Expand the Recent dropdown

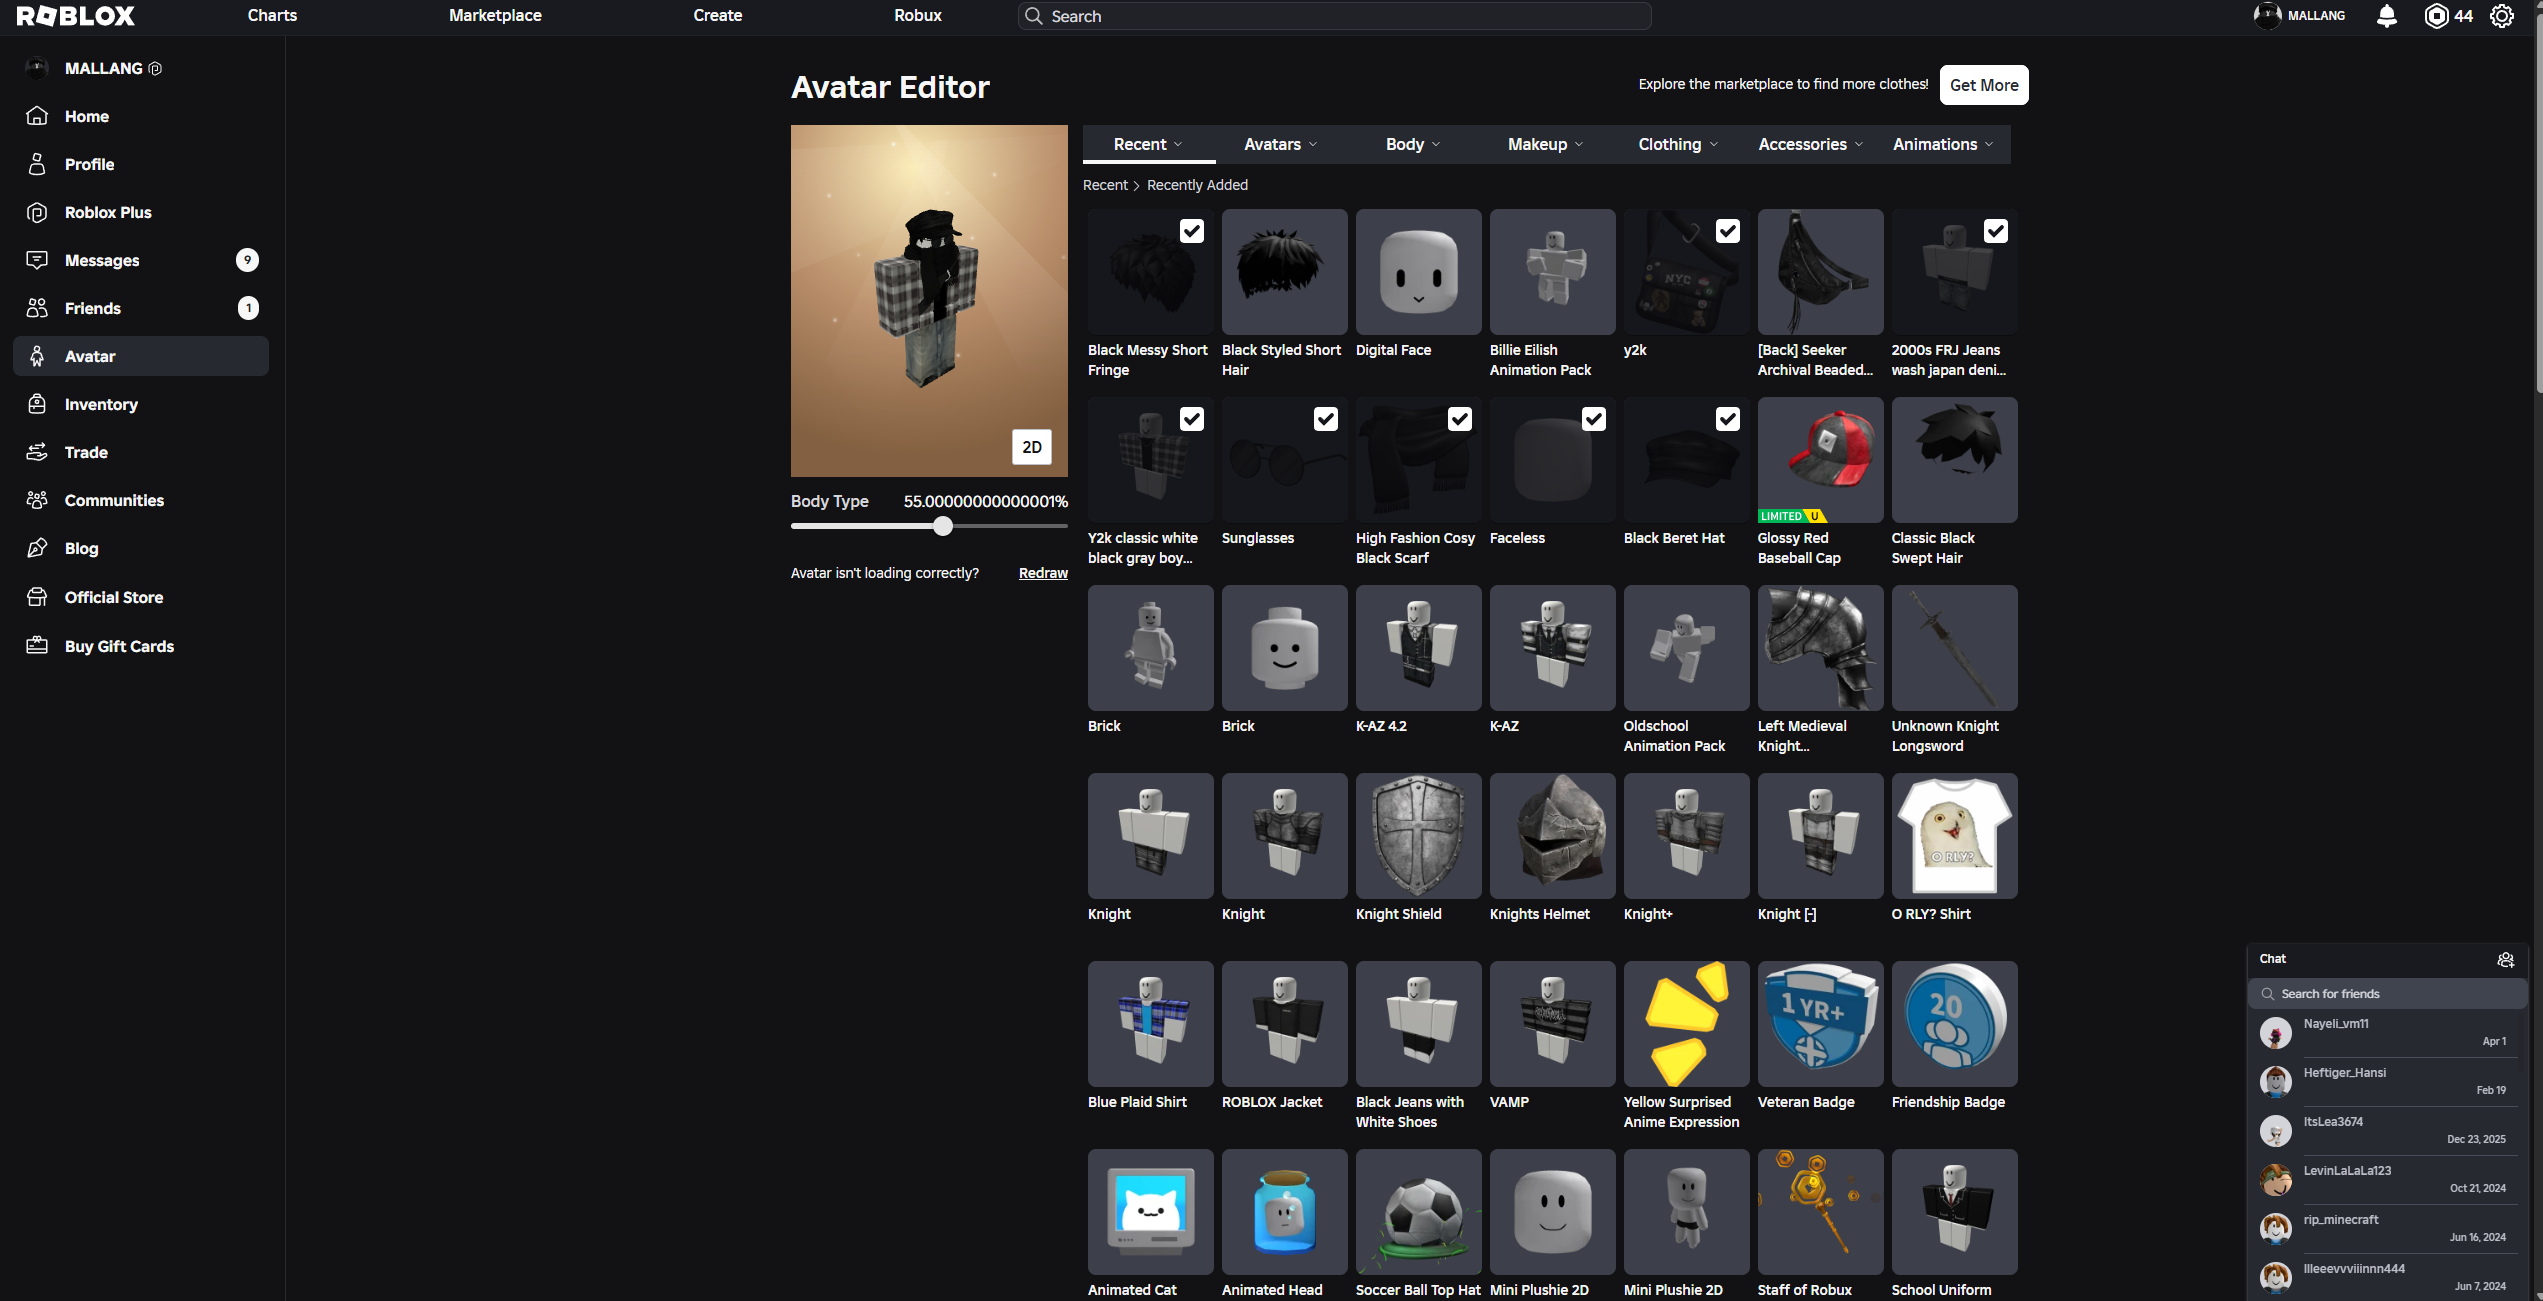(x=1149, y=144)
